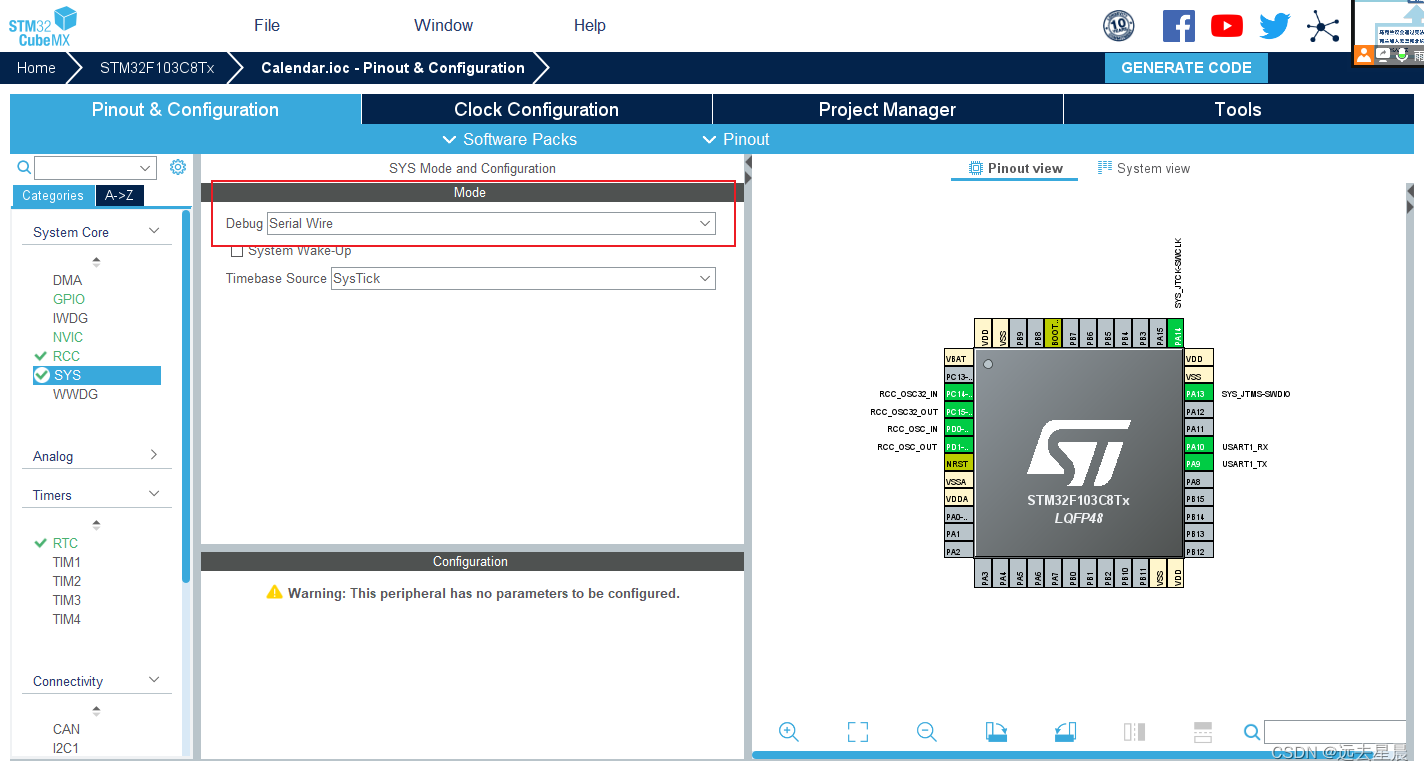Rotate the chip counterclockwise
Screen dimensions: 1424x771
pos(1065,731)
